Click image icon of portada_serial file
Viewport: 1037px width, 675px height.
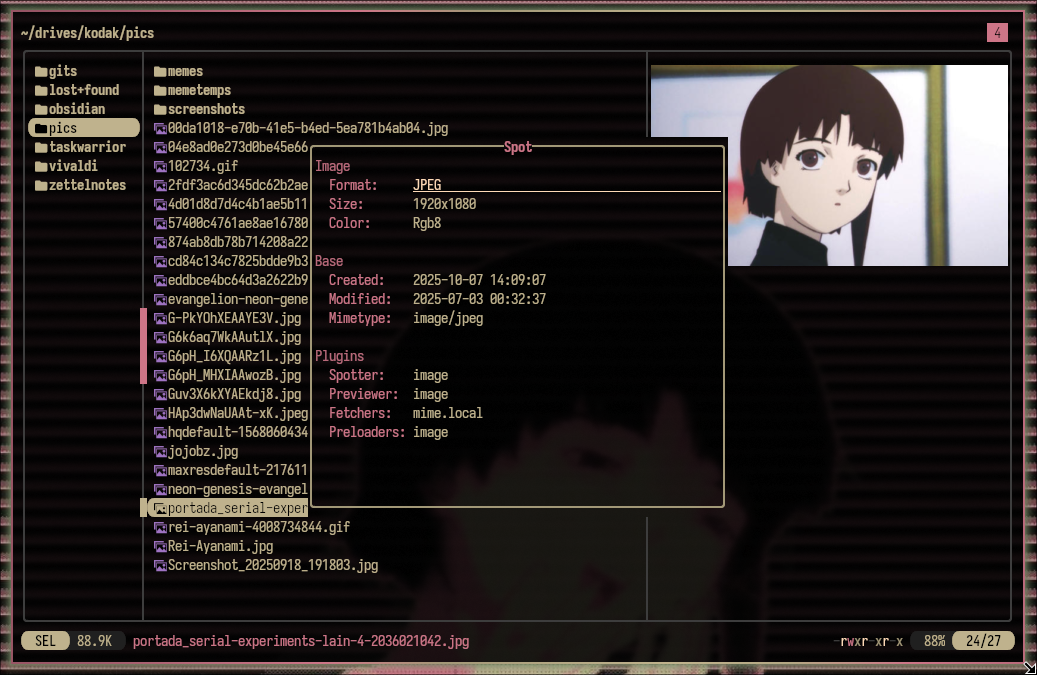click(160, 508)
